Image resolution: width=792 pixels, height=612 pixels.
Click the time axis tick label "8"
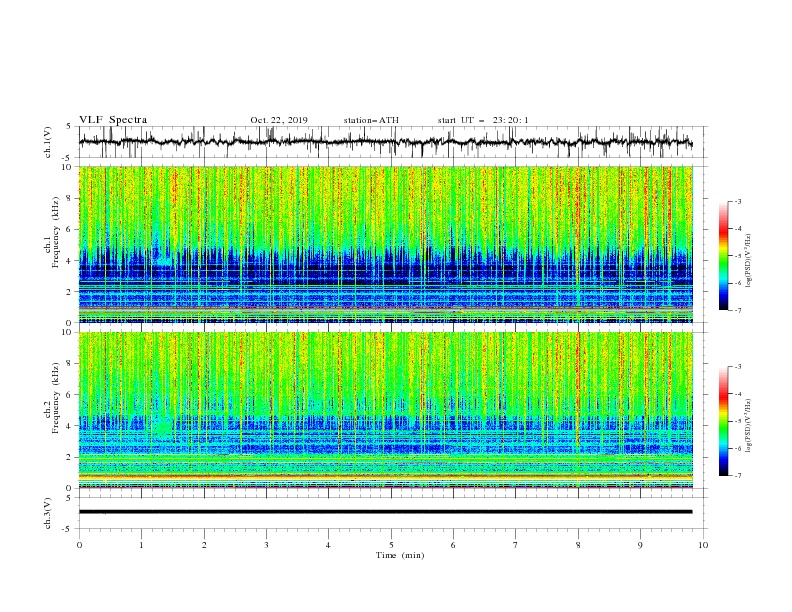pos(578,545)
